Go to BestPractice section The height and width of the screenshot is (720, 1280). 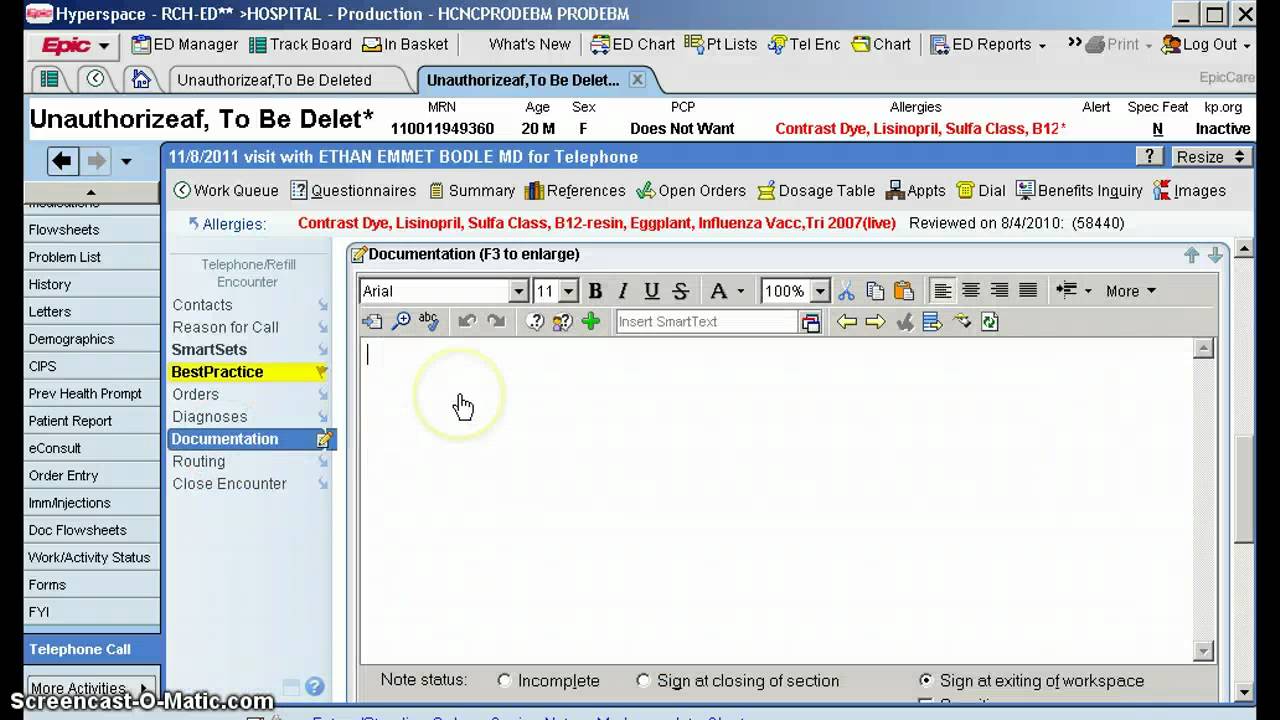pos(250,372)
